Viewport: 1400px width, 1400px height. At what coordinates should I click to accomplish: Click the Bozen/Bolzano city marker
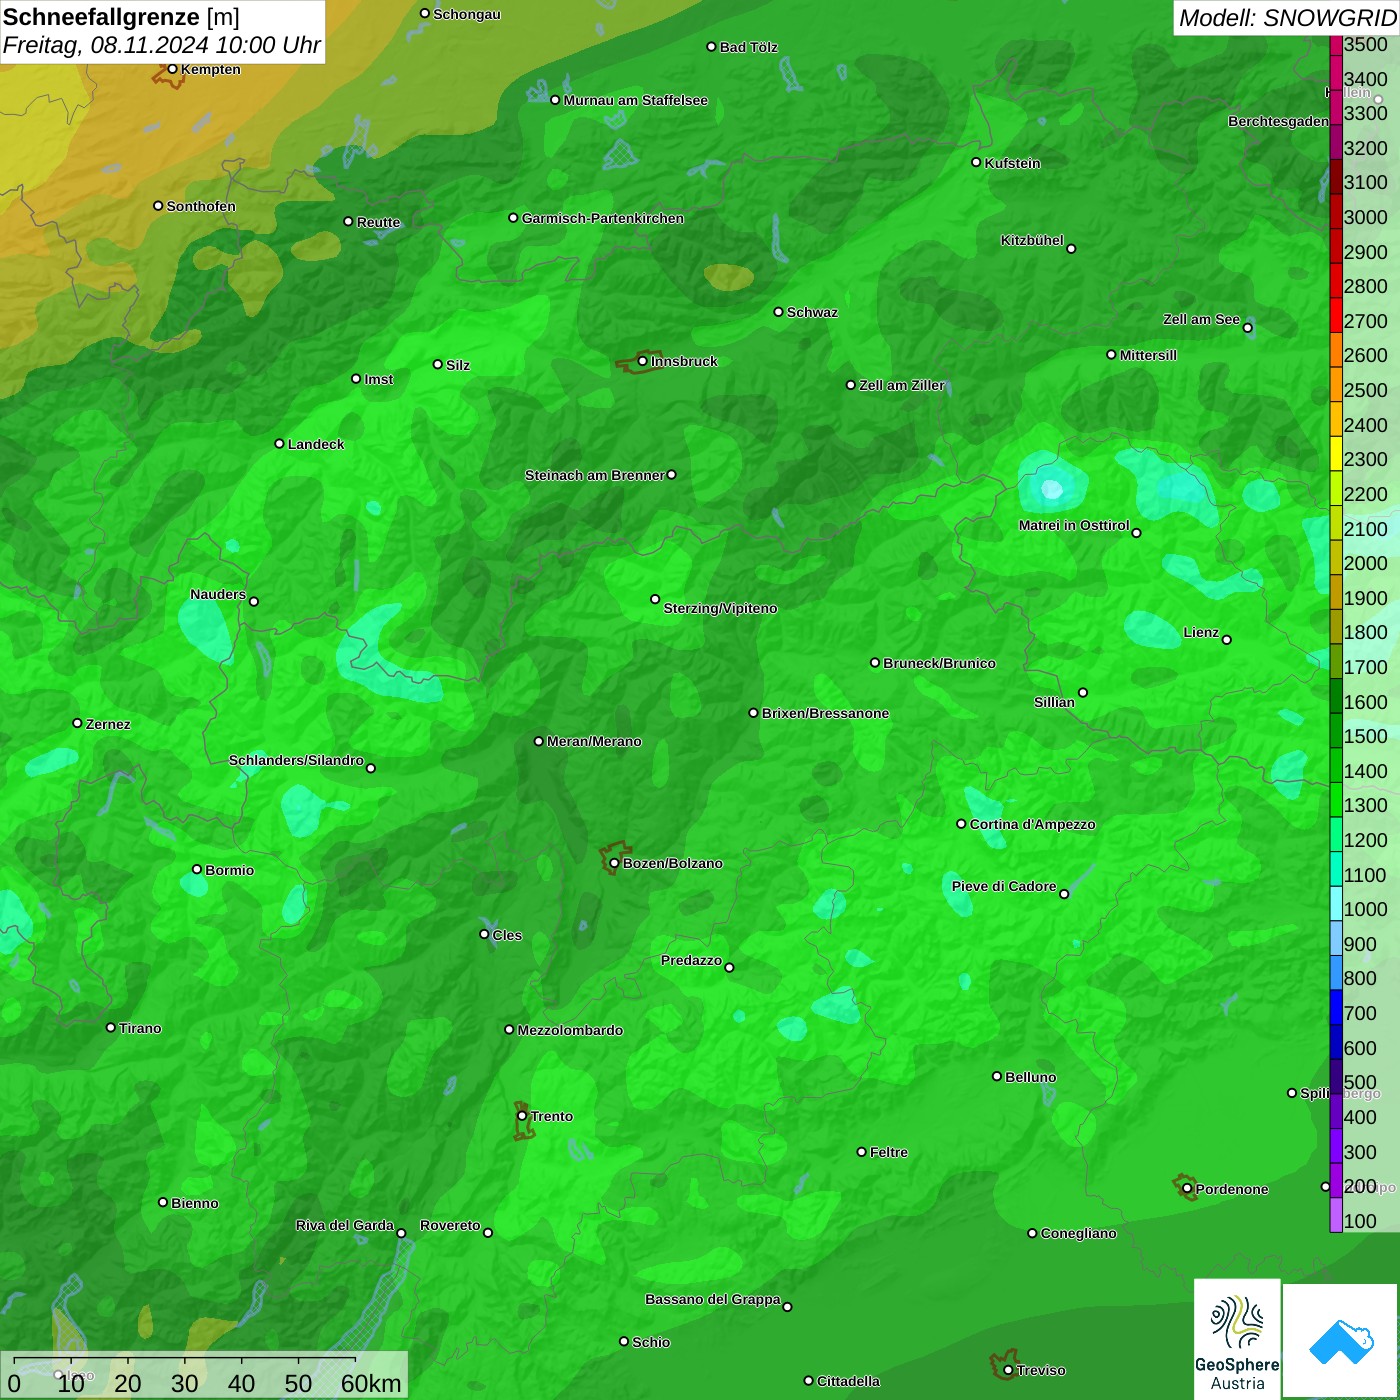coord(614,863)
